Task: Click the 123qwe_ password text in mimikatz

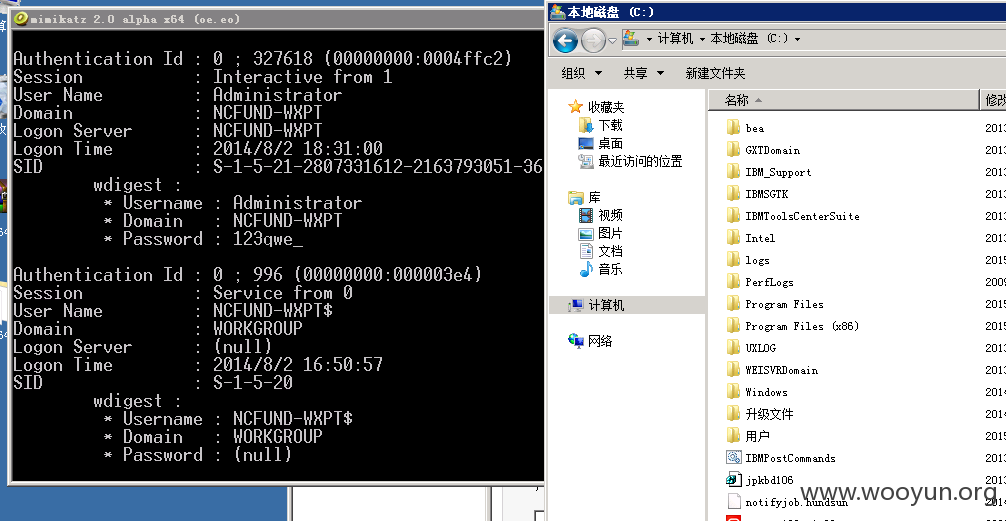Action: click(268, 239)
